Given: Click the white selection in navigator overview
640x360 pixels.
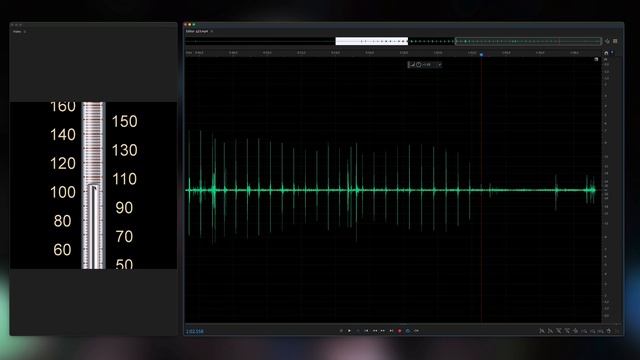Looking at the screenshot, I should point(371,41).
